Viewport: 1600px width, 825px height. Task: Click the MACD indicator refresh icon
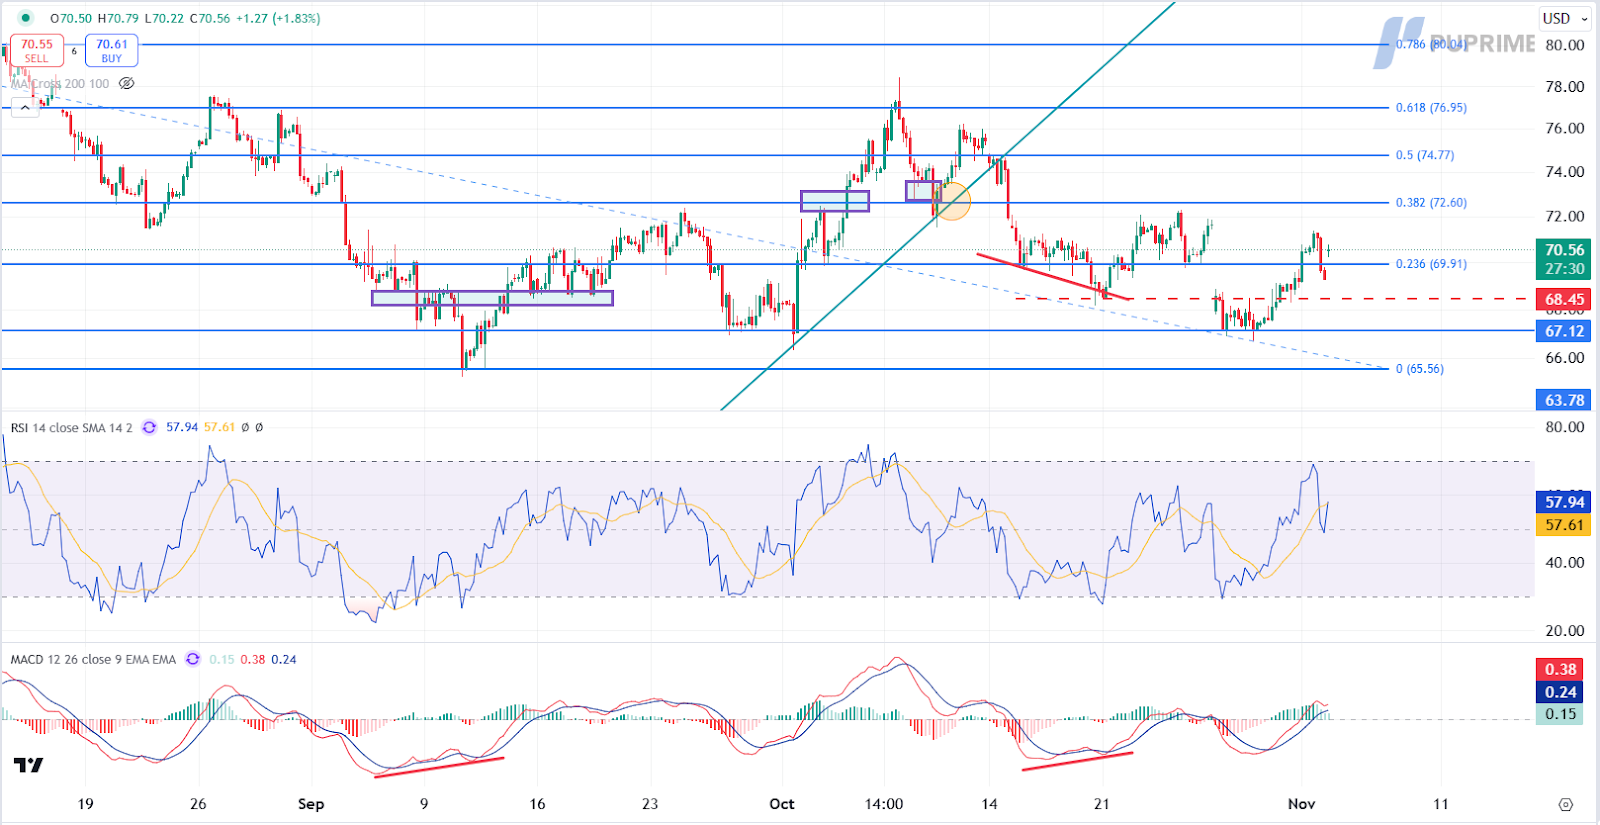pyautogui.click(x=192, y=659)
